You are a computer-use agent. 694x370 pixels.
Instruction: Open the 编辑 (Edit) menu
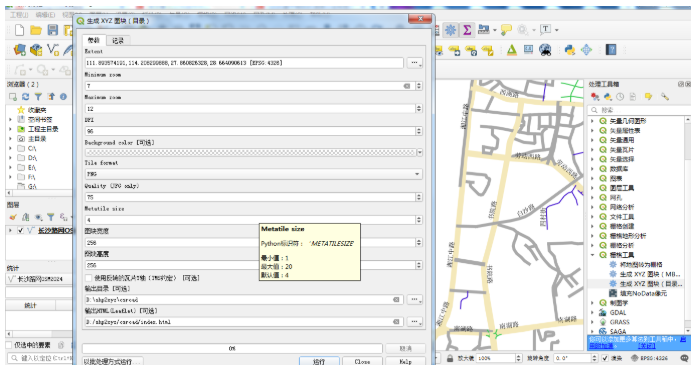click(x=45, y=15)
